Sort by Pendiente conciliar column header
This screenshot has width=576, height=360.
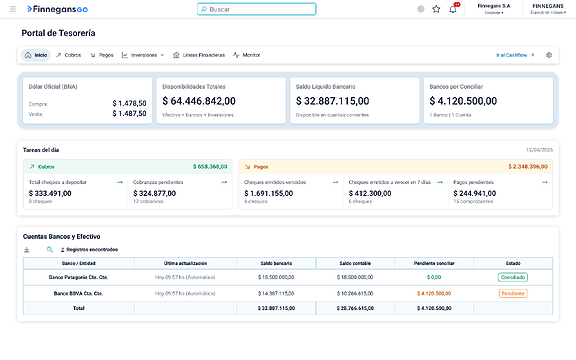coord(434,263)
